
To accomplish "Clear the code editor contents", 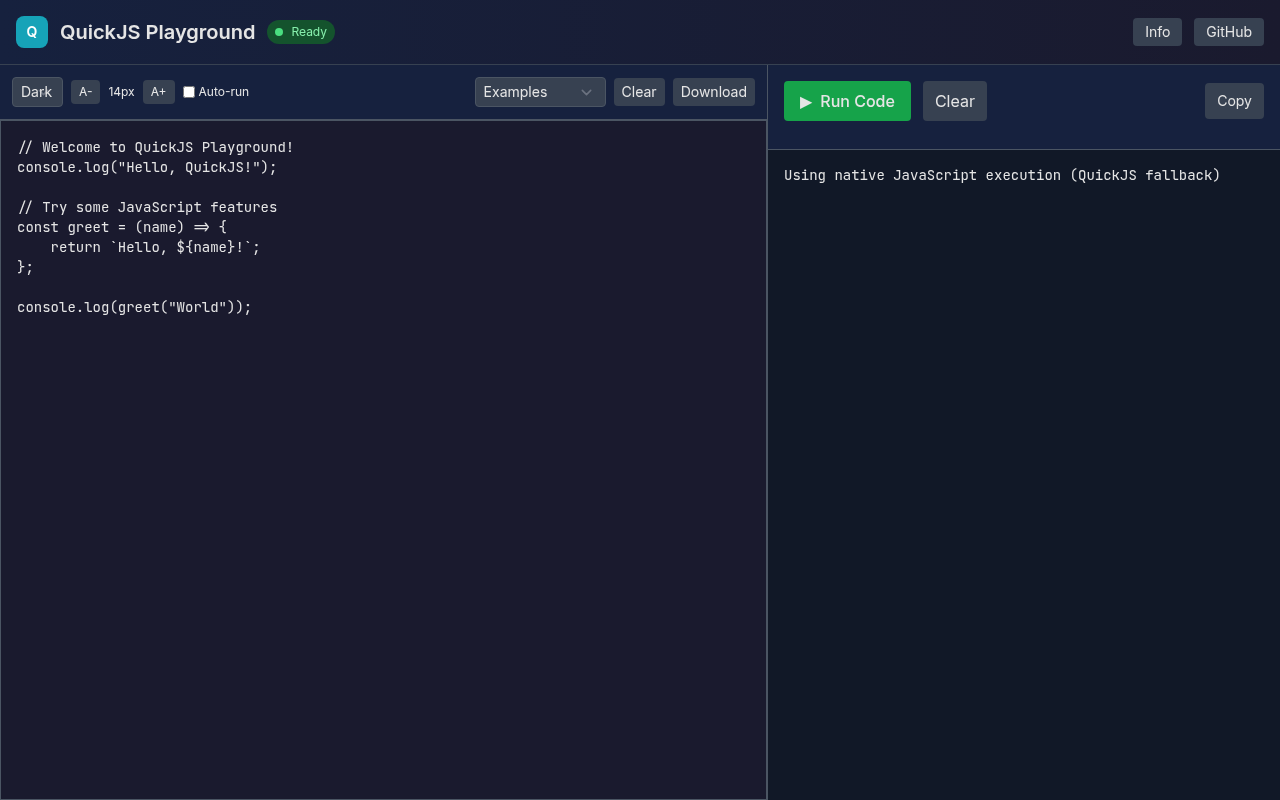I will click(638, 92).
